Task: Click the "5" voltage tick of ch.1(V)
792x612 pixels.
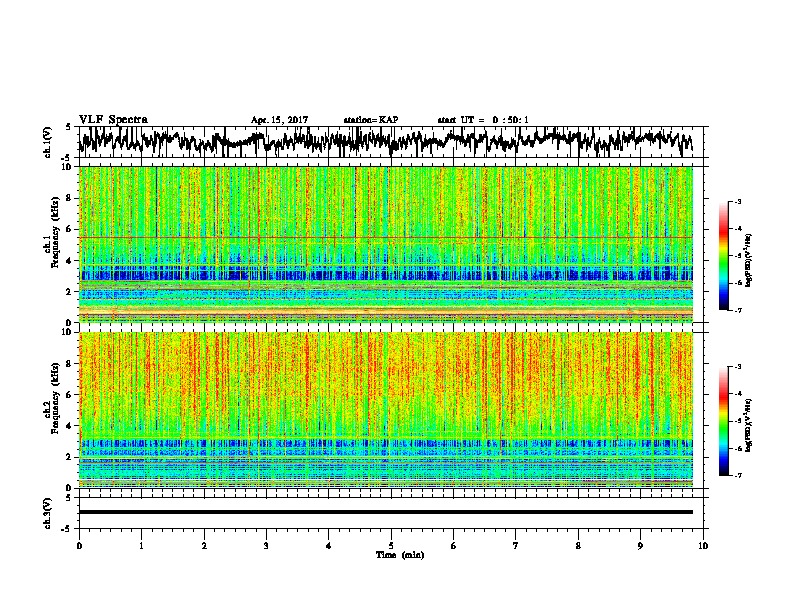Action: pos(68,127)
